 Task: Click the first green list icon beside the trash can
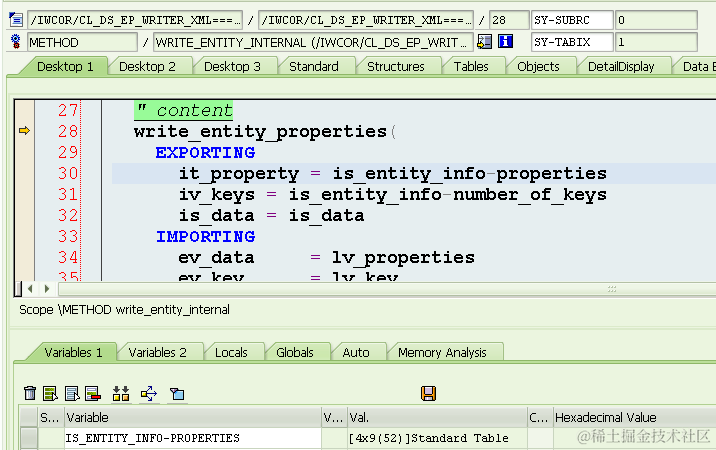pyautogui.click(x=50, y=393)
